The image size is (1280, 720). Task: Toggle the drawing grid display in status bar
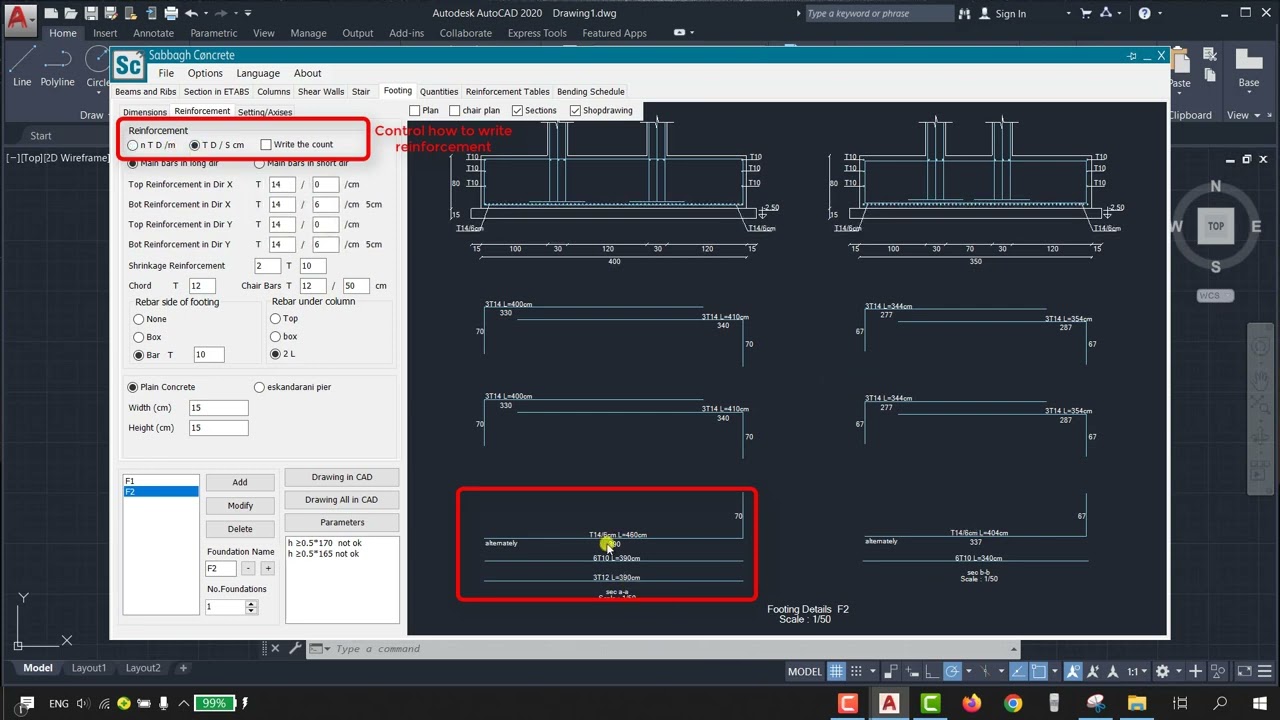coord(836,671)
